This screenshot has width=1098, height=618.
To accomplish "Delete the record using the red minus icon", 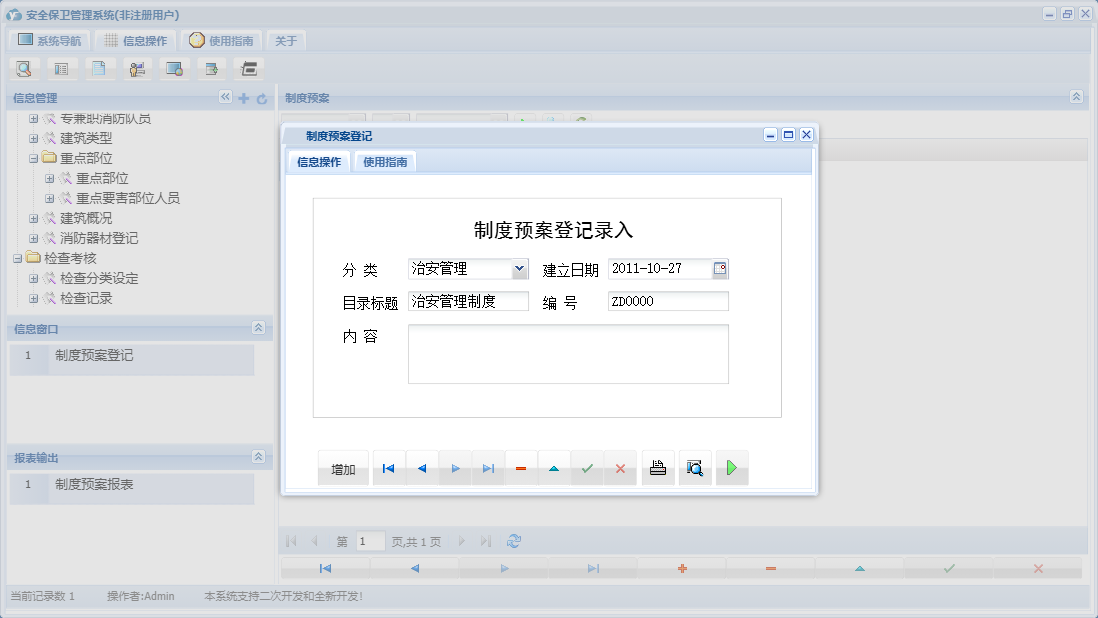I will [521, 467].
